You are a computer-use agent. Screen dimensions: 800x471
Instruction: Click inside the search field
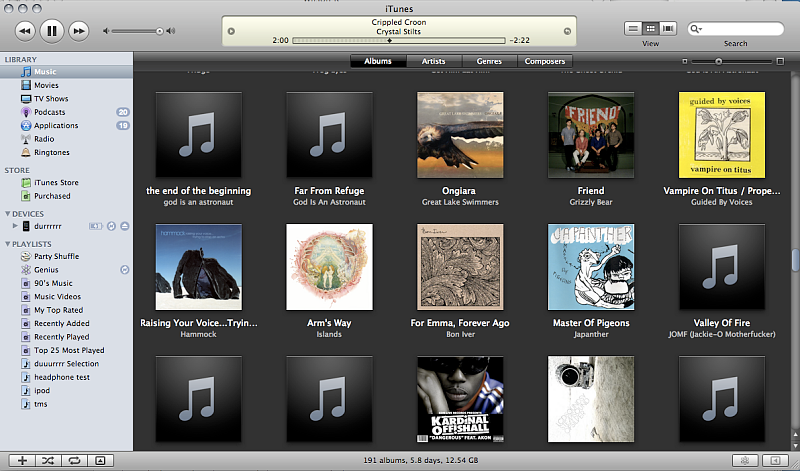735,29
